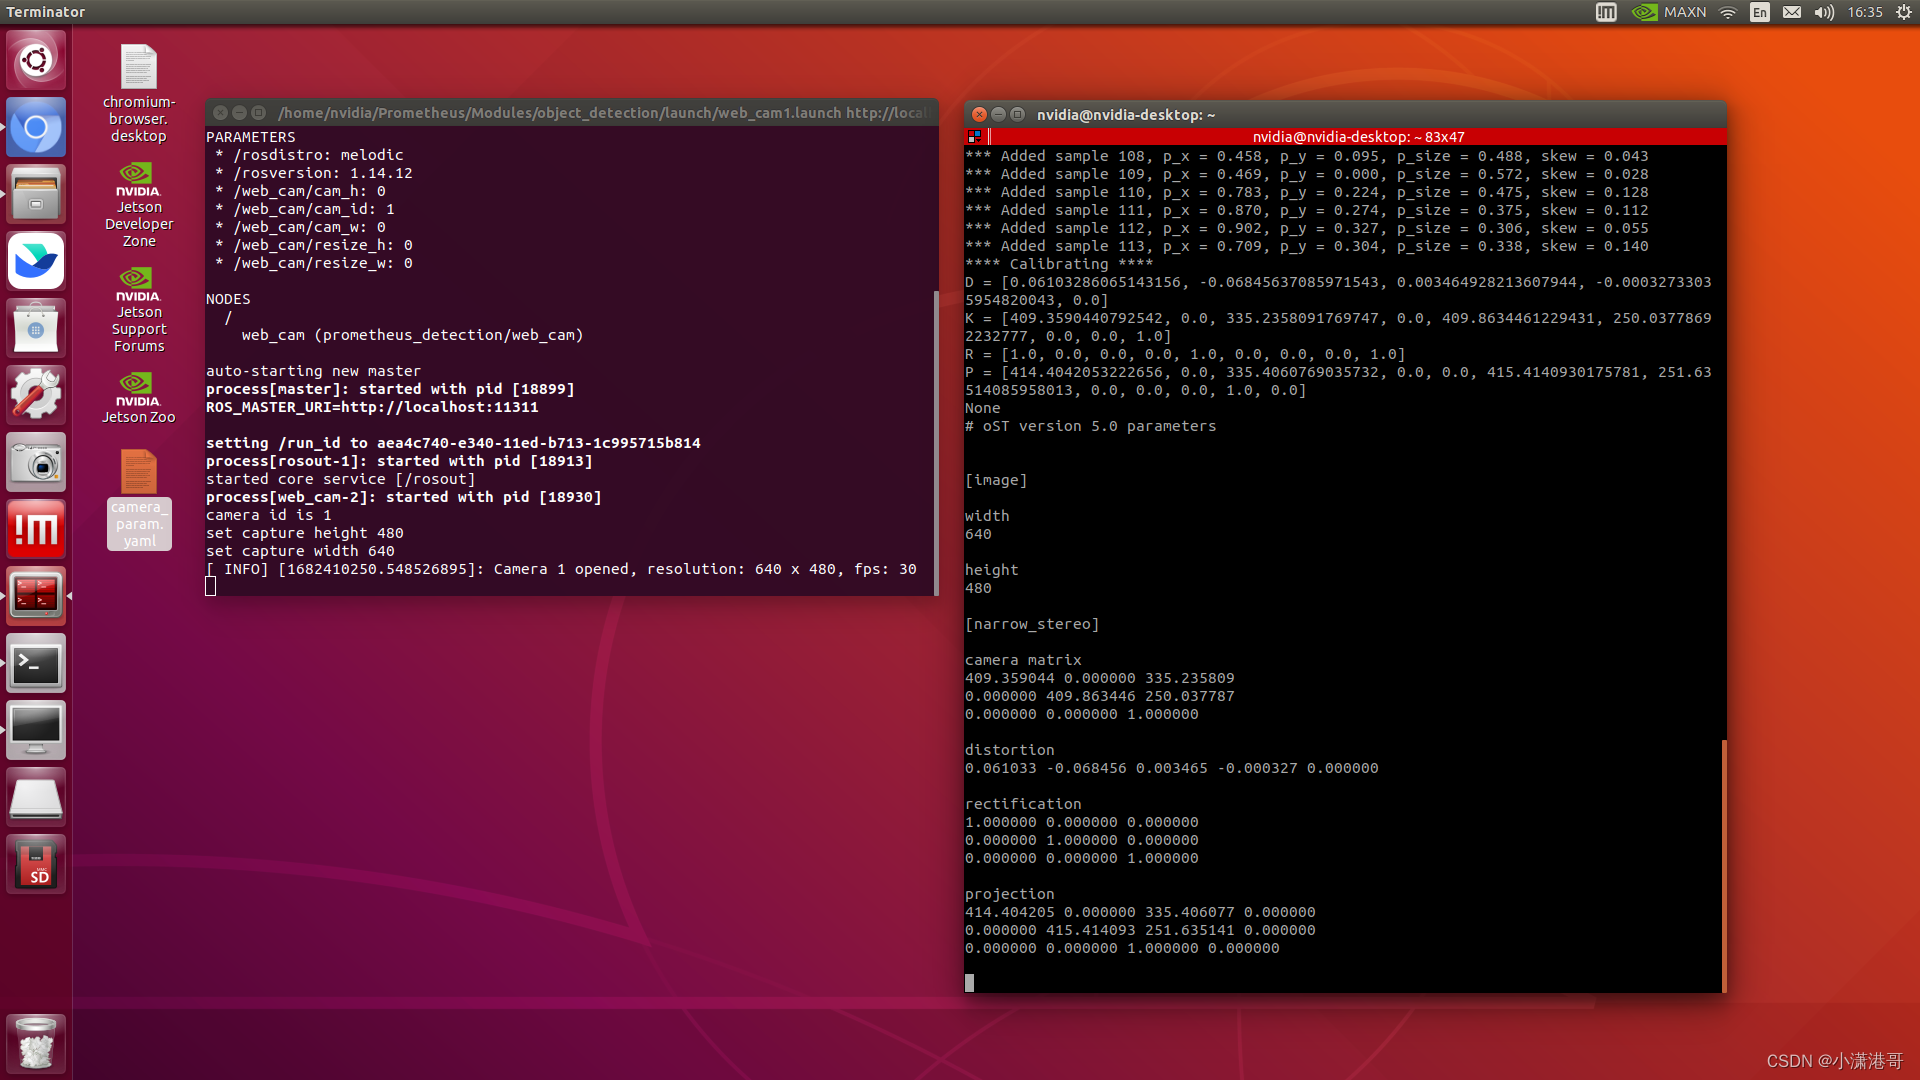Image resolution: width=1920 pixels, height=1080 pixels.
Task: Select camera_param.yaml file on the desktop
Action: tap(139, 499)
